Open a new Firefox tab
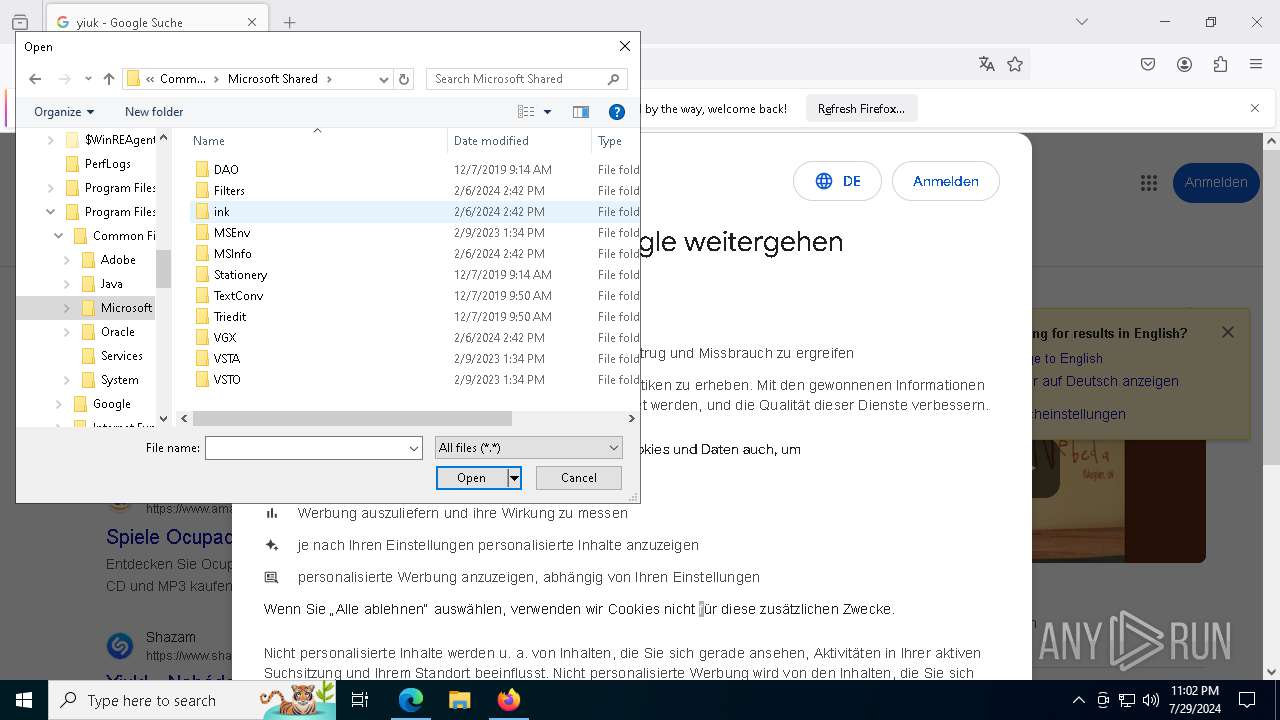 tap(290, 22)
